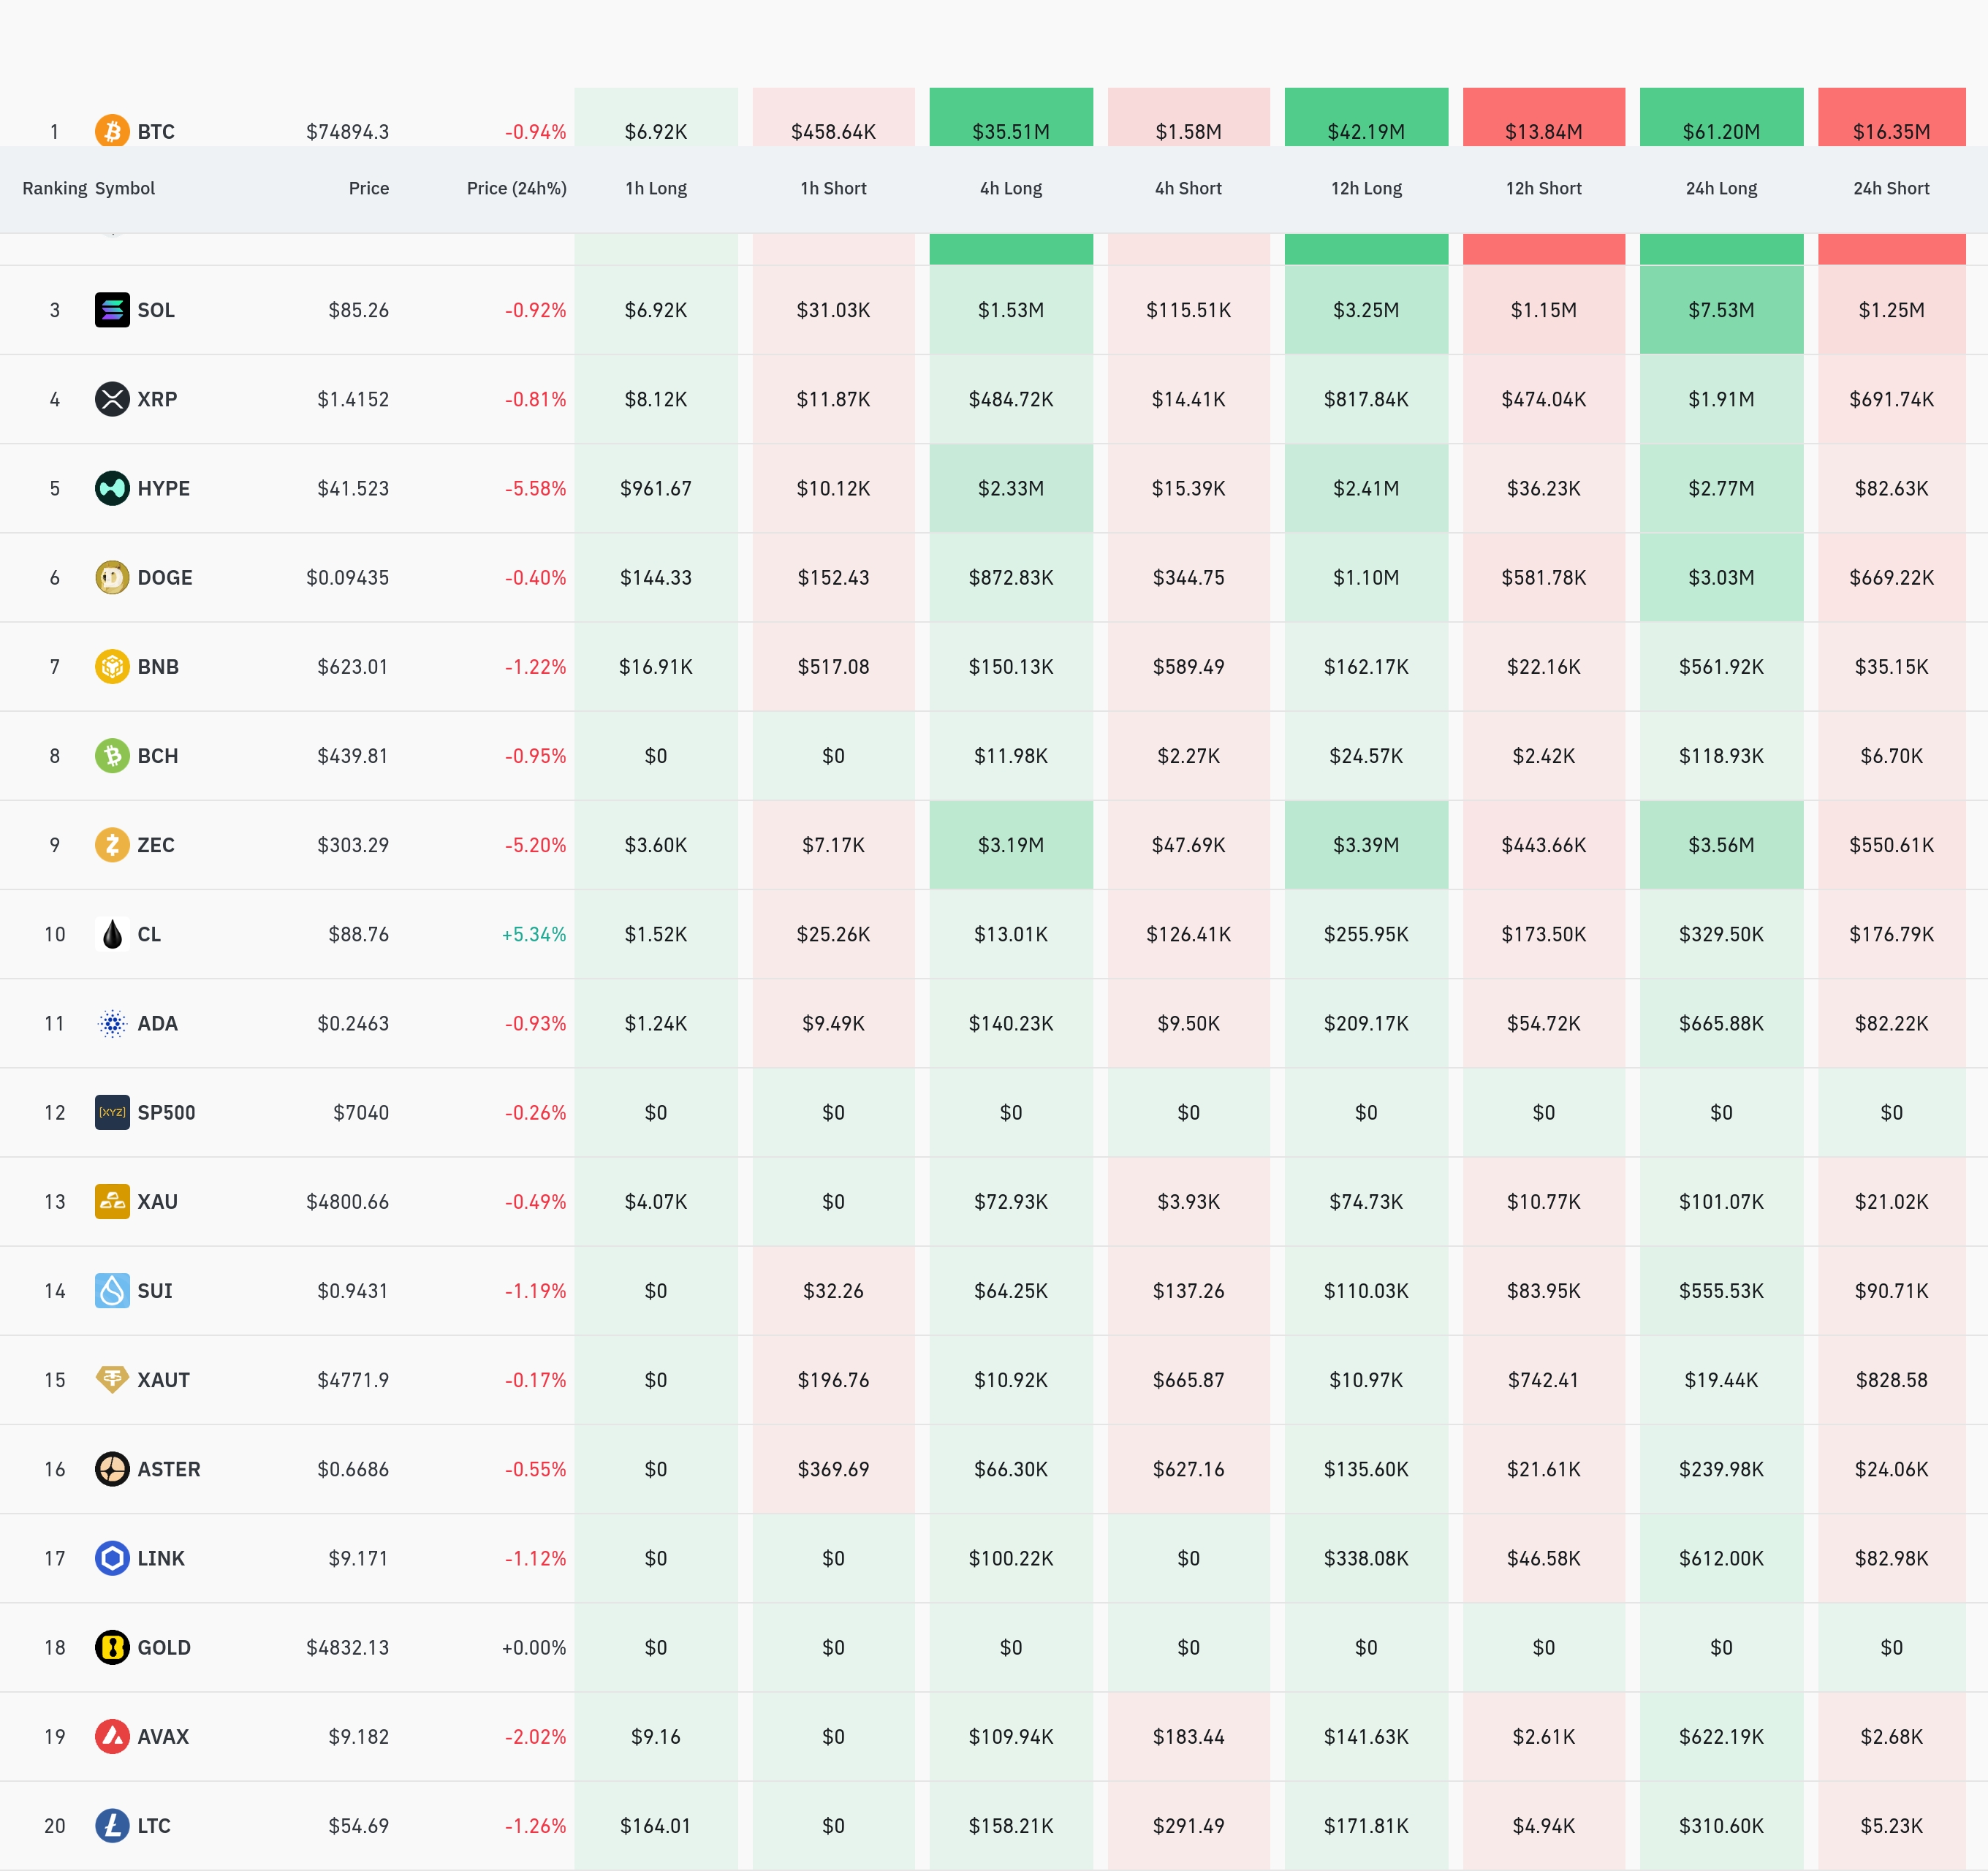Click the Avalanche AVAX icon
Viewport: 1988px width, 1871px height.
[112, 1736]
